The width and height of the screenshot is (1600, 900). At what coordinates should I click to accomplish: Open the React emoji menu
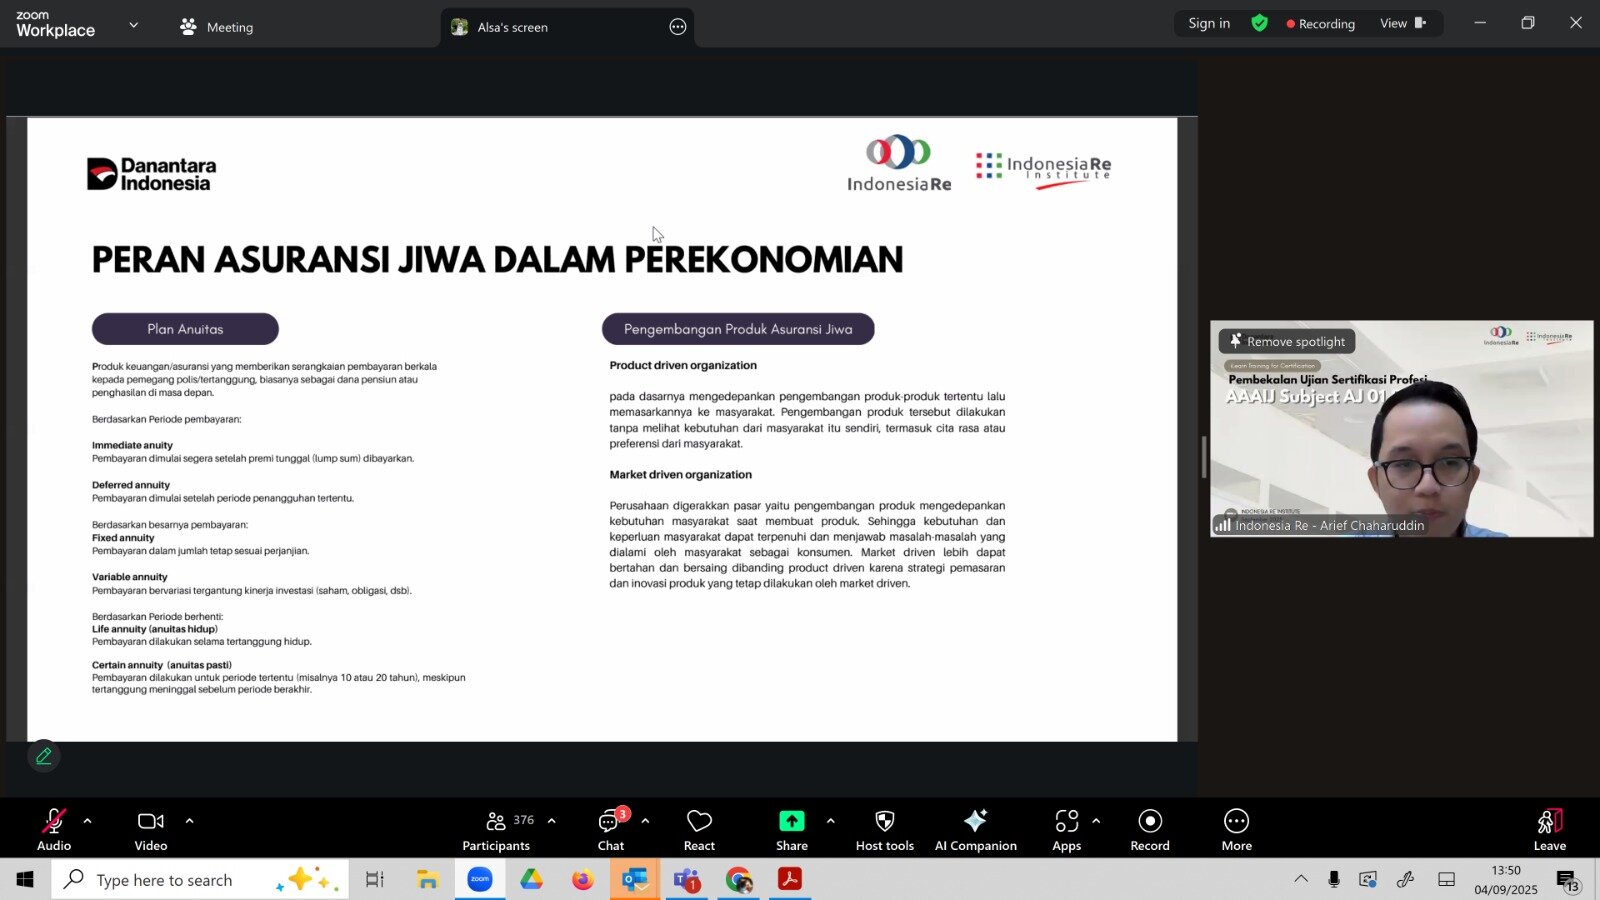coord(699,829)
